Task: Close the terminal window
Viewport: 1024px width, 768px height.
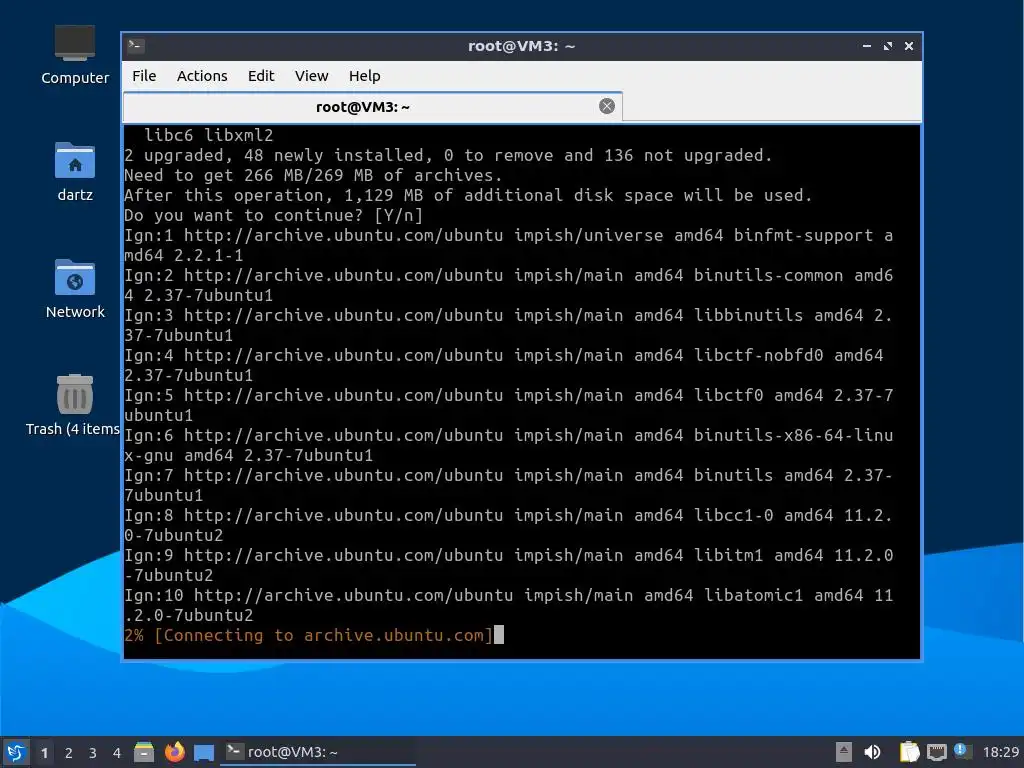Action: click(x=908, y=46)
